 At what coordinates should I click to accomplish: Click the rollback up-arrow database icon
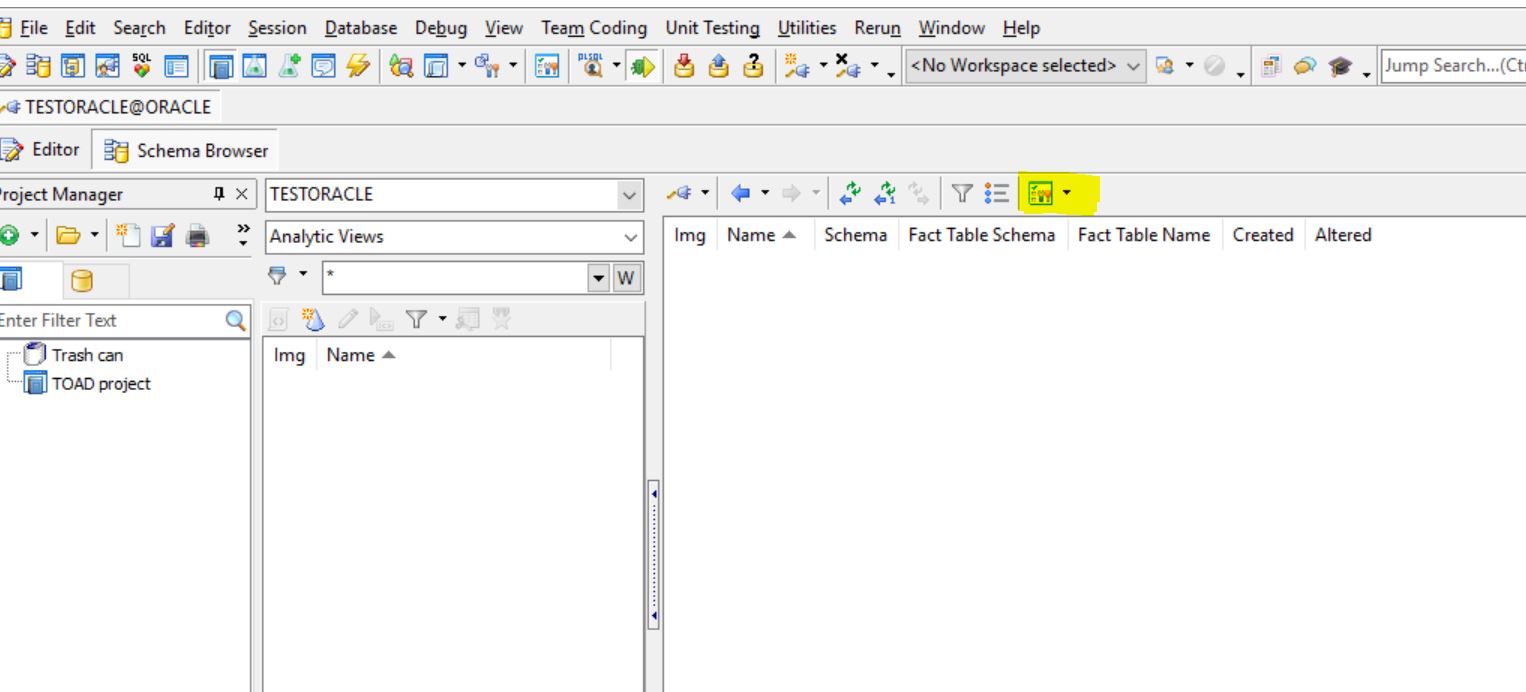coord(718,65)
